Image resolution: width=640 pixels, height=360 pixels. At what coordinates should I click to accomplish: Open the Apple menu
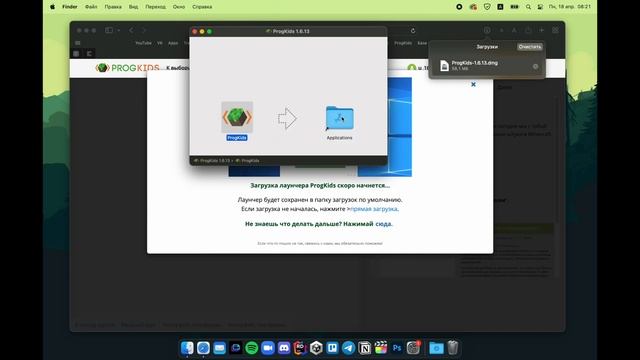(x=53, y=7)
